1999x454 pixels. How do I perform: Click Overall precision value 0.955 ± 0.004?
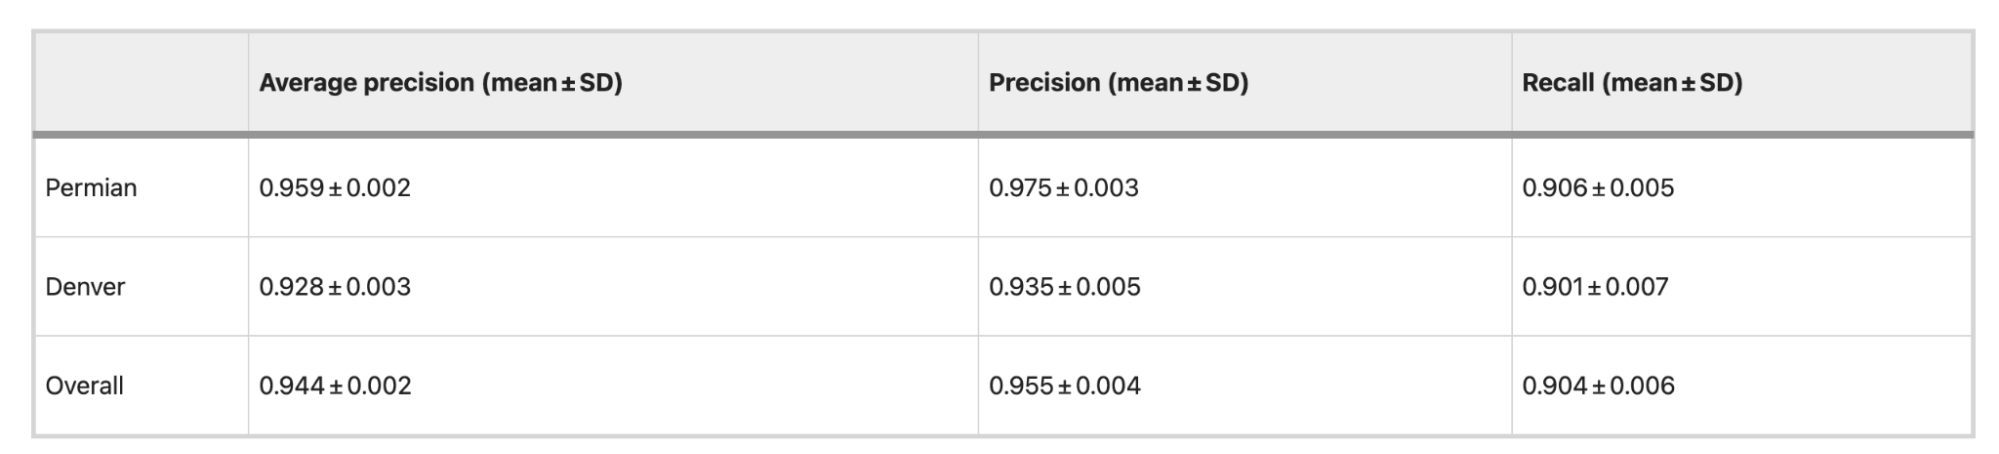pyautogui.click(x=1065, y=386)
